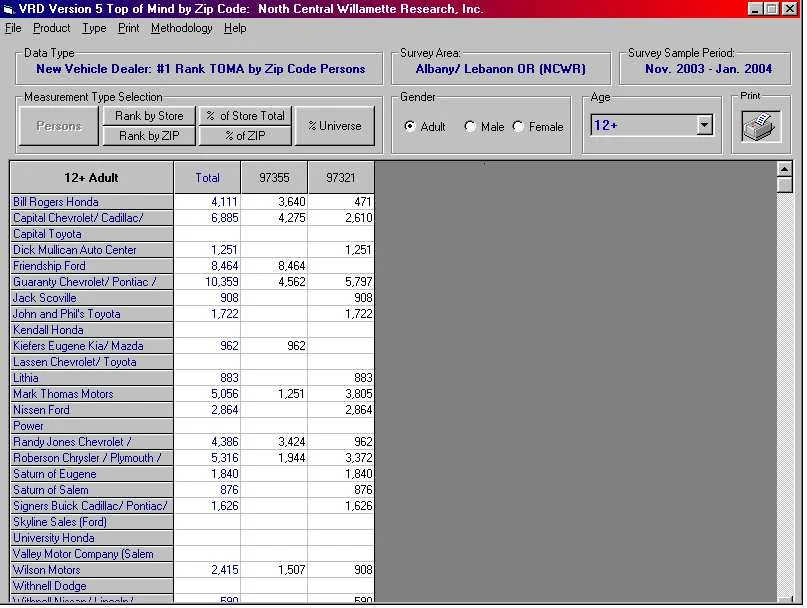Click the scroll up arrow of table
The width and height of the screenshot is (807, 608).
pyautogui.click(x=784, y=169)
